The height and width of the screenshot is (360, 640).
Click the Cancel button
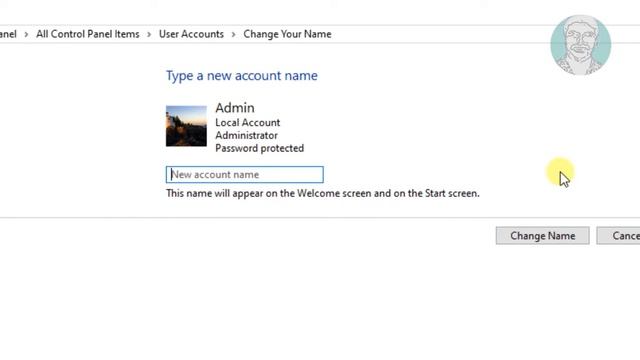pyautogui.click(x=618, y=236)
